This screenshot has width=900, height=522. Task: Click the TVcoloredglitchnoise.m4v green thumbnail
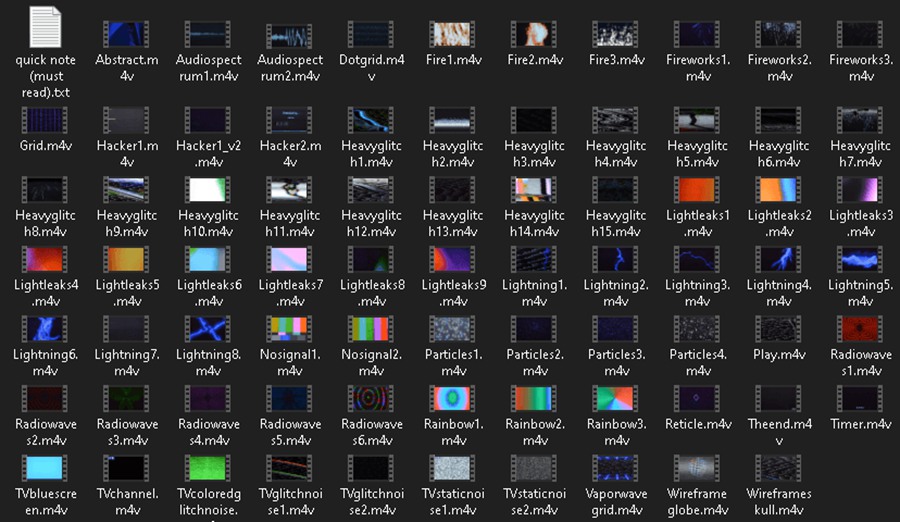pos(208,468)
